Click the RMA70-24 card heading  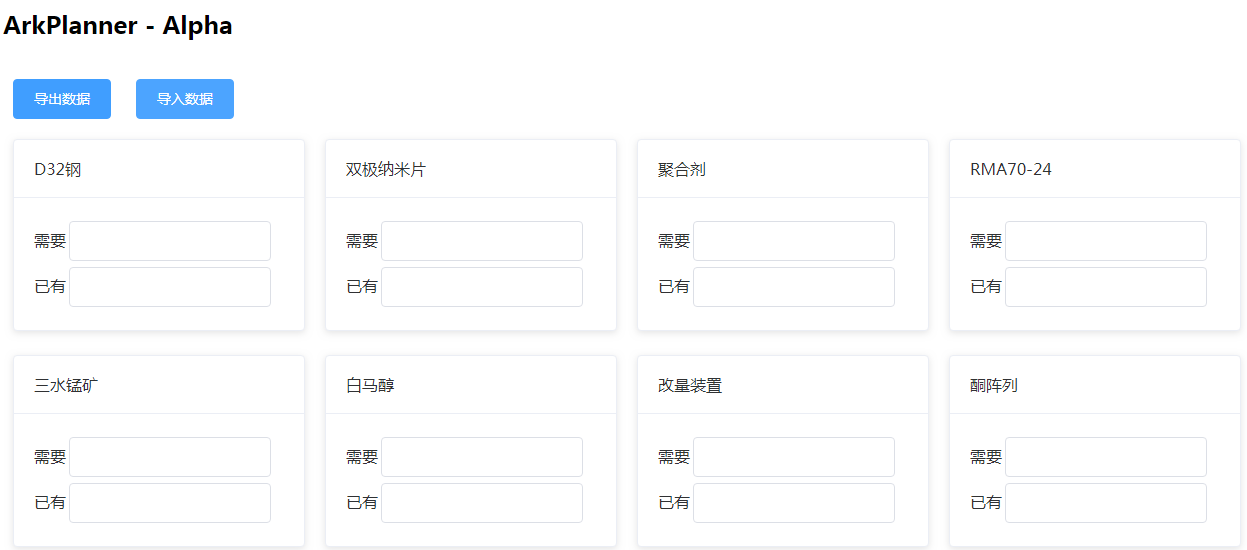1011,170
